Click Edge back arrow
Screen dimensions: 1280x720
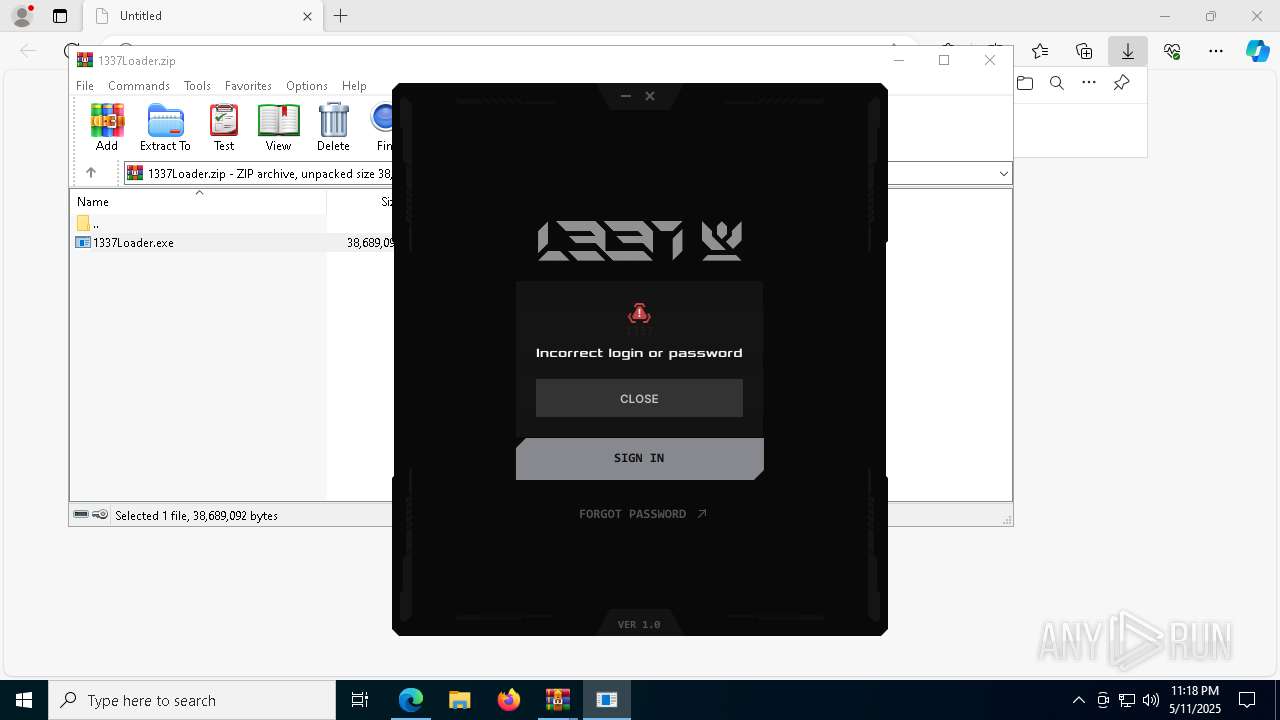point(28,51)
